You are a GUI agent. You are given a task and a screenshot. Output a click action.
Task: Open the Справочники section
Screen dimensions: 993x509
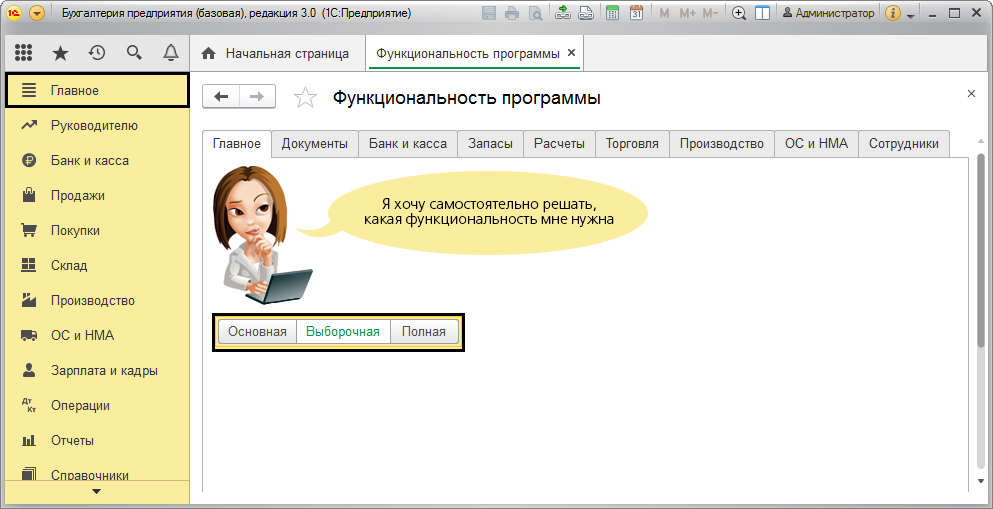pos(97,474)
